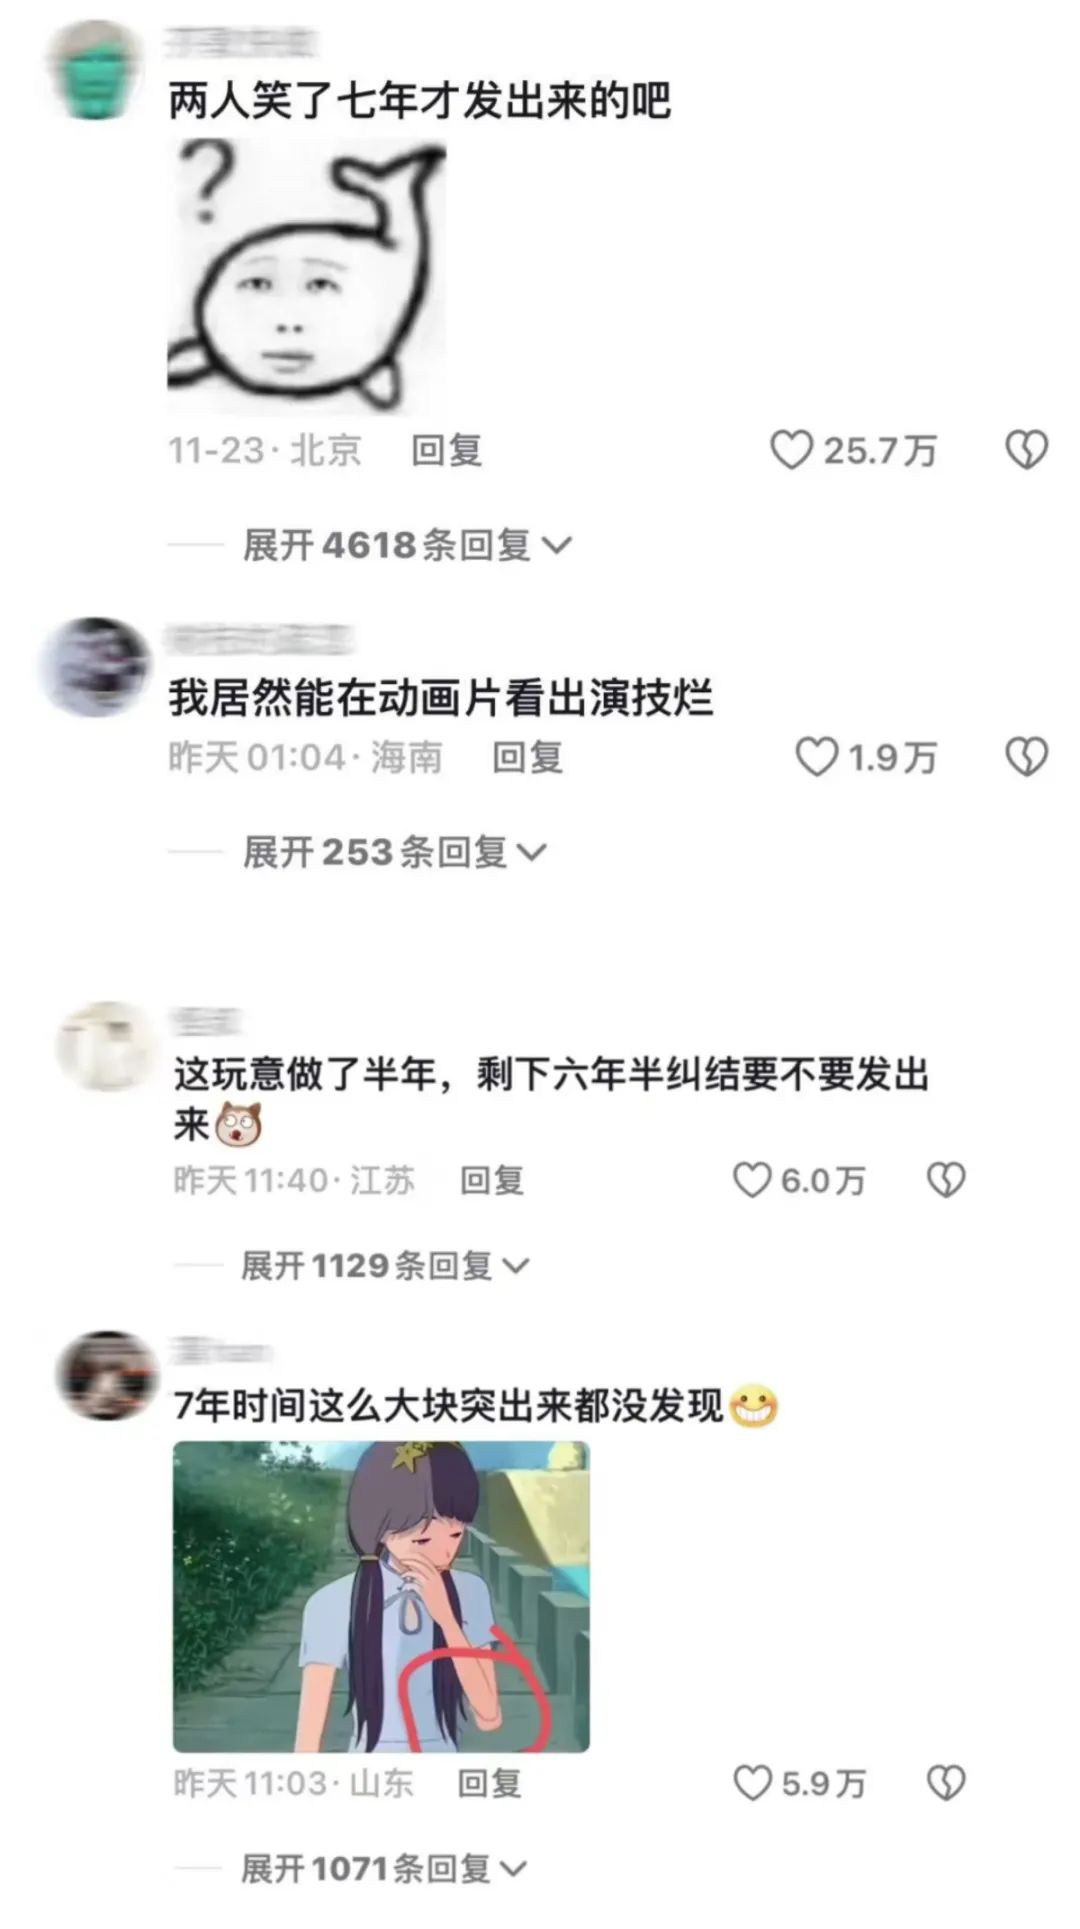Like the Shandong comment with 5.9万 likes
Viewport: 1080px width, 1929px height.
(x=753, y=1783)
